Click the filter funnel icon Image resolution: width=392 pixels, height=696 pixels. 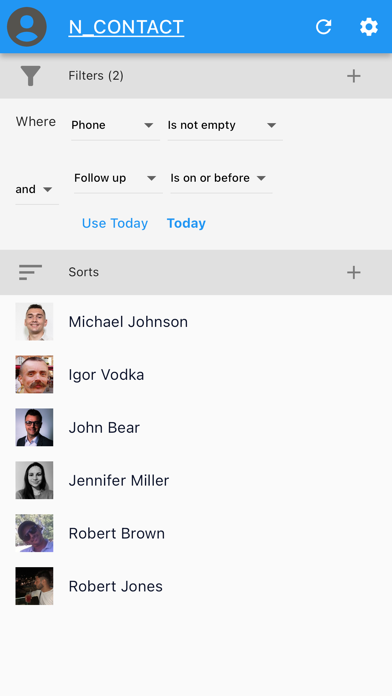coord(30,76)
